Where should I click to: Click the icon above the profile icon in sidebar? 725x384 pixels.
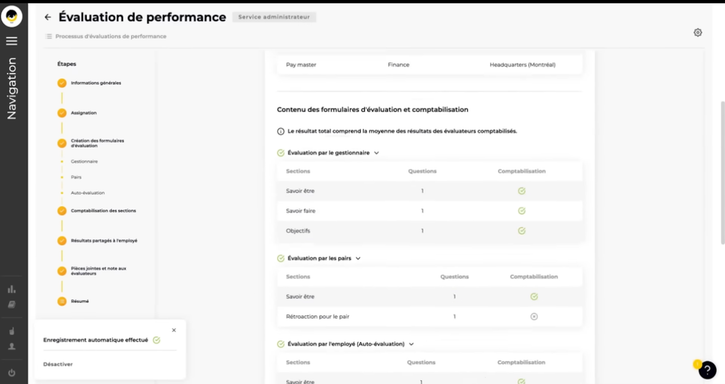(x=12, y=331)
